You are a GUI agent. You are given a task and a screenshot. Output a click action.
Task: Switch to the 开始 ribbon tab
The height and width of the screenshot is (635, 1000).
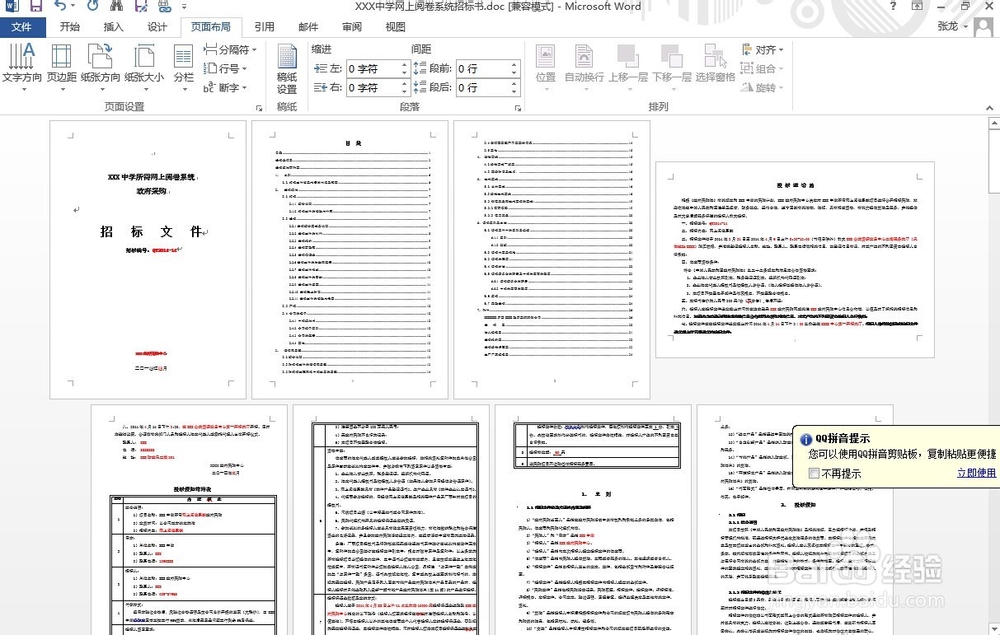(x=69, y=27)
